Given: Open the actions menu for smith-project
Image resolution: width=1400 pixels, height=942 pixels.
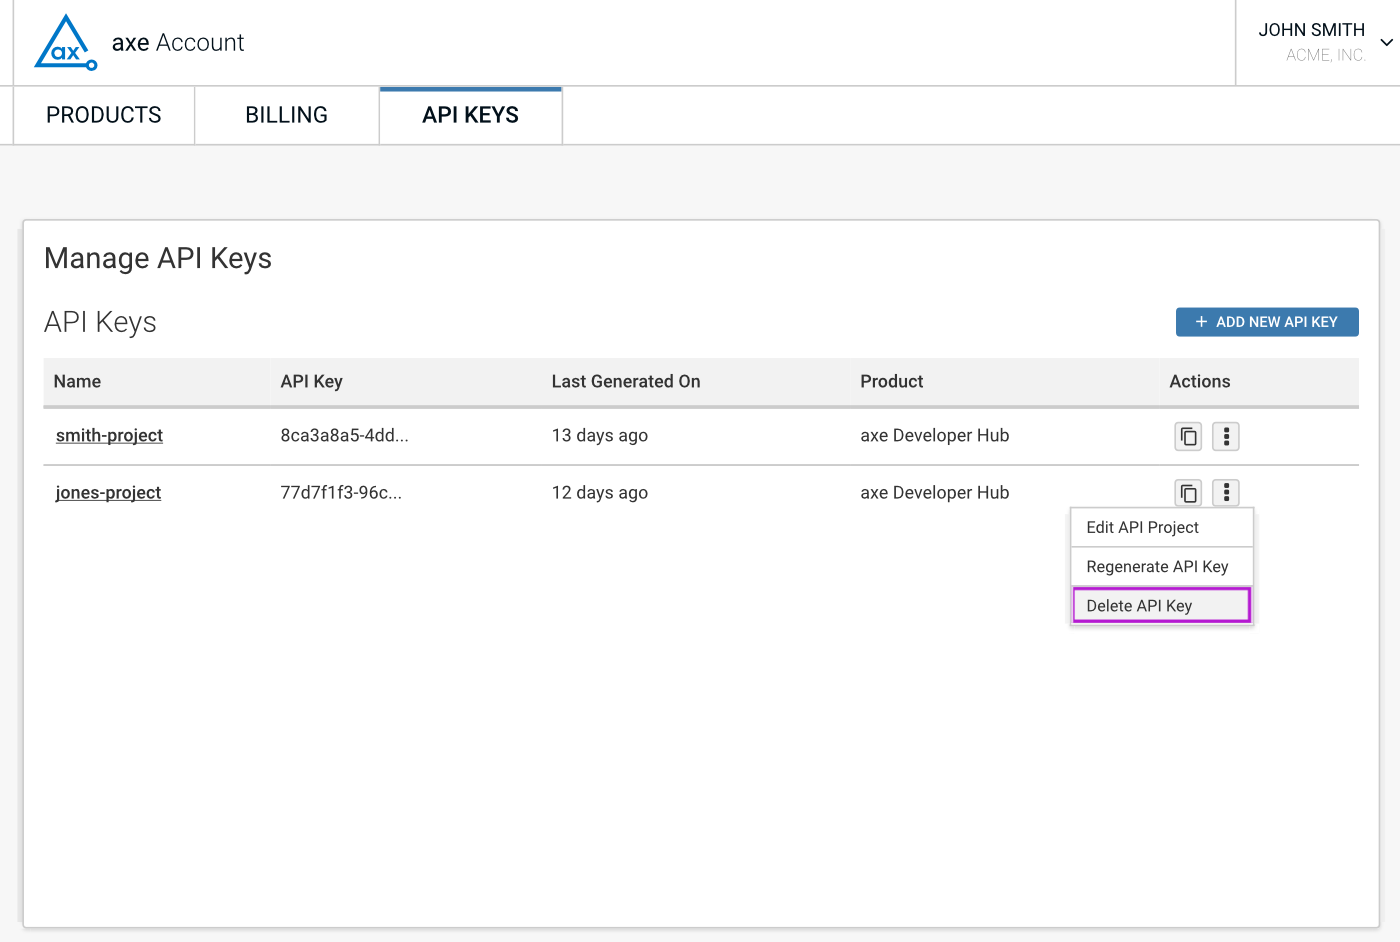Looking at the screenshot, I should [1225, 436].
